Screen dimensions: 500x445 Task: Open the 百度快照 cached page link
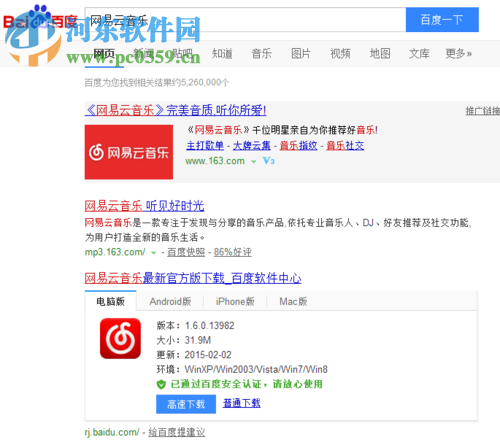186,252
